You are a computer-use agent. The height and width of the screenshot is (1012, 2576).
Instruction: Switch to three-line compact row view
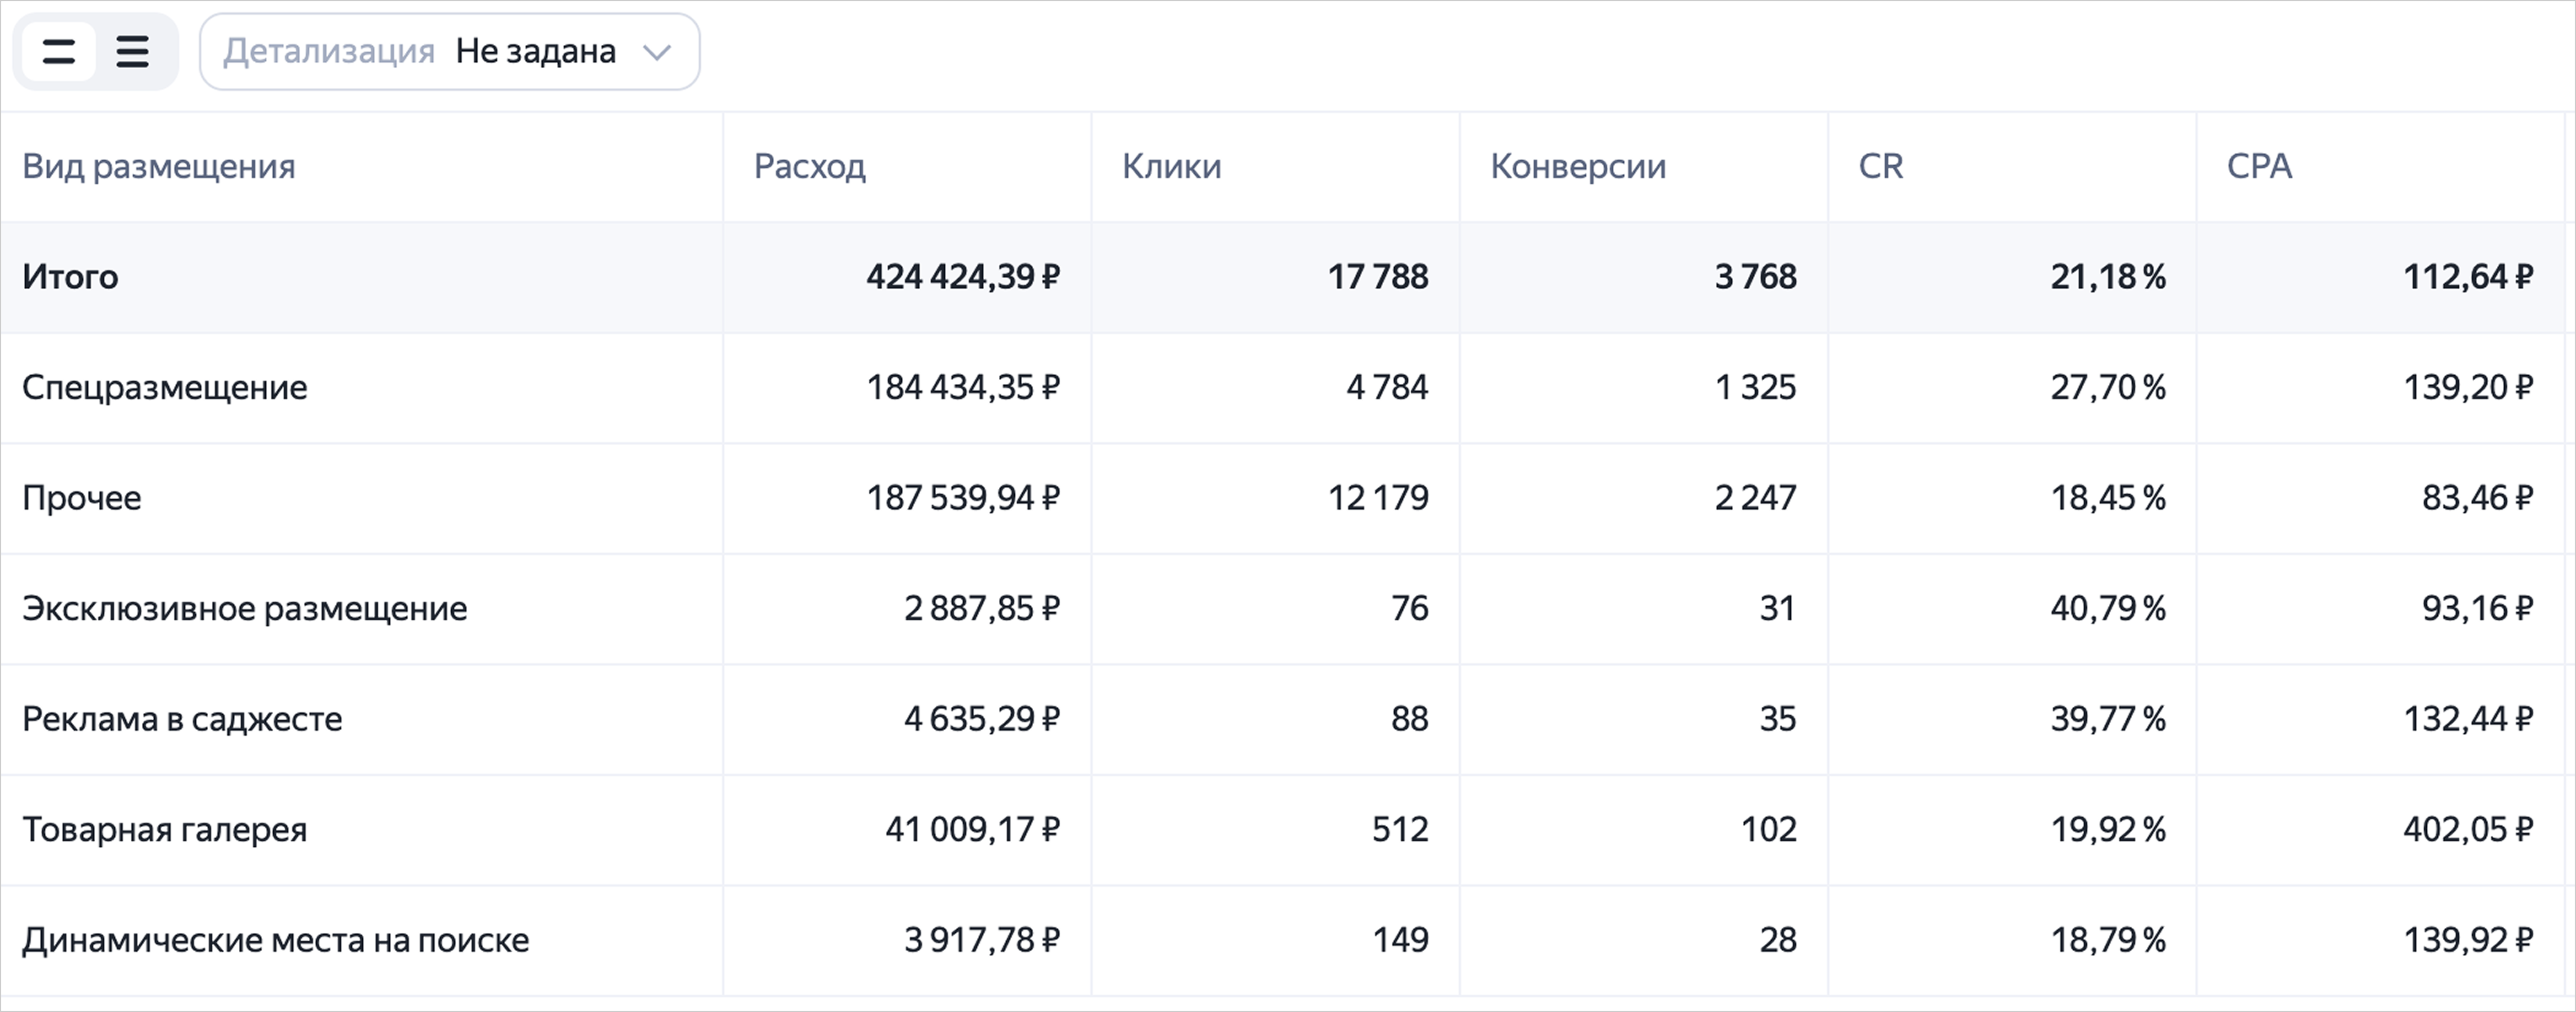click(133, 52)
